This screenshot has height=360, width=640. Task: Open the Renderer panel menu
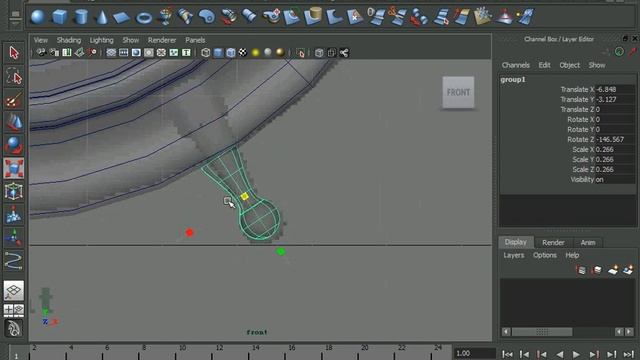click(162, 40)
